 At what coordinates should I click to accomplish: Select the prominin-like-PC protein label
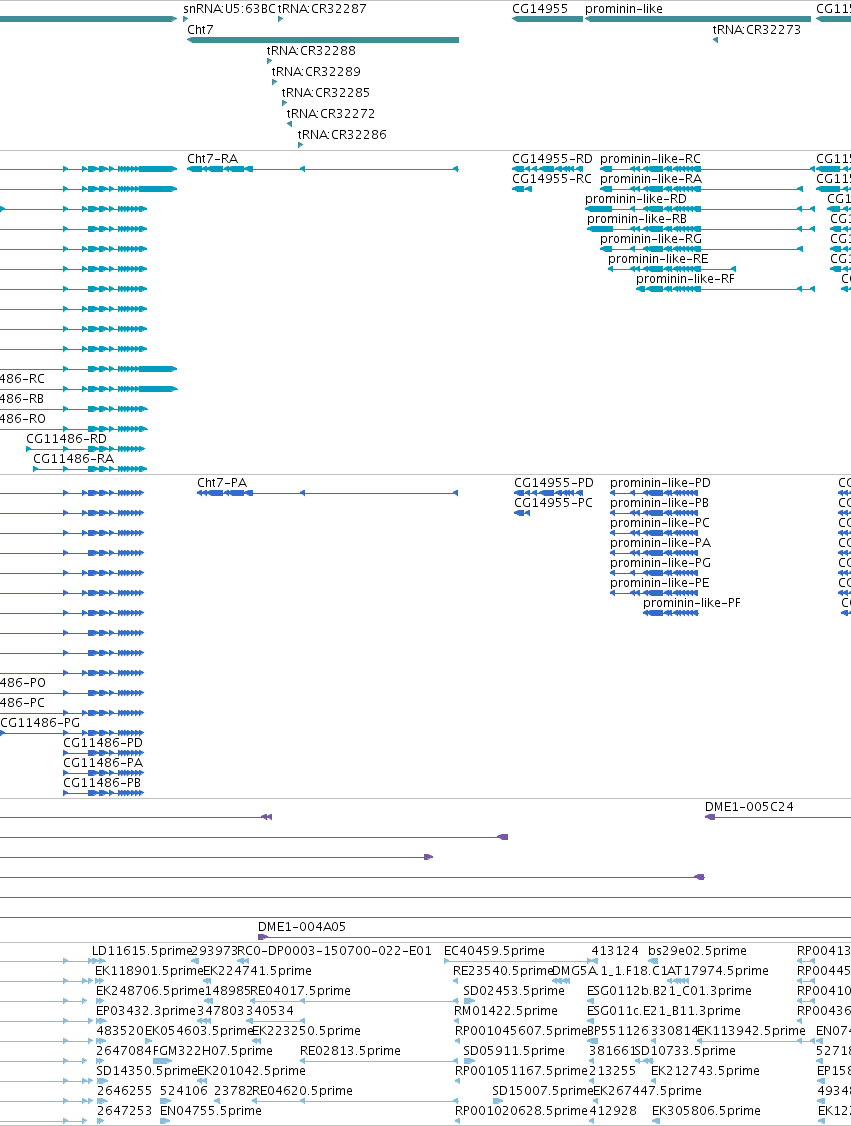[660, 523]
